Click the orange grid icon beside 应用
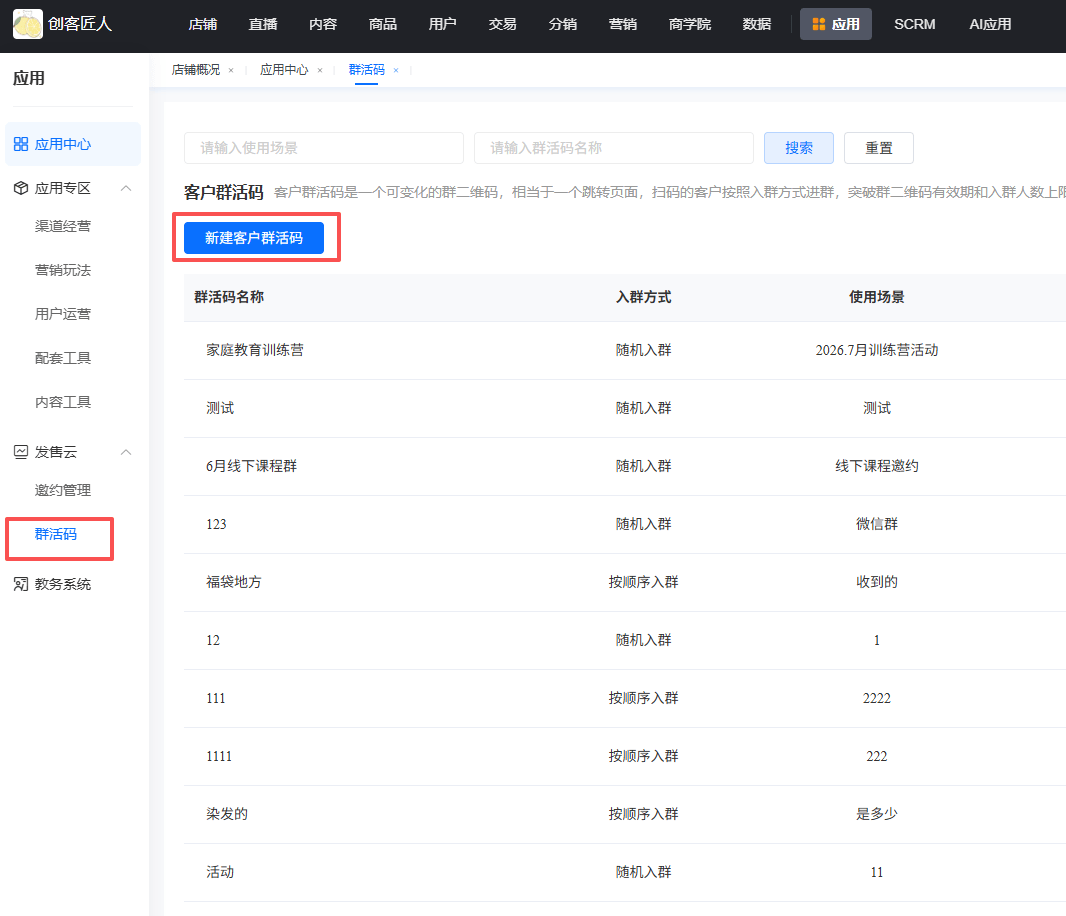Screen dimensions: 1066x916 pyautogui.click(x=819, y=24)
